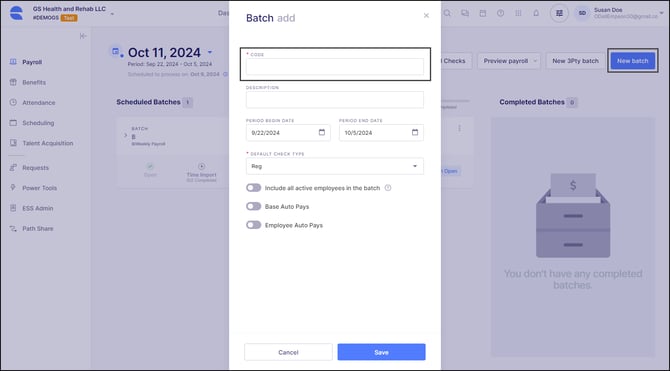Open ESS Admin in the sidebar

click(x=38, y=208)
